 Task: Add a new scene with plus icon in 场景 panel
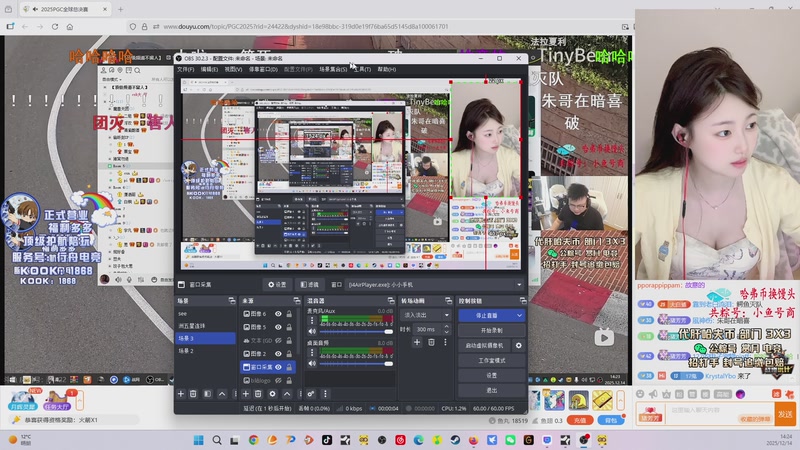pyautogui.click(x=181, y=394)
